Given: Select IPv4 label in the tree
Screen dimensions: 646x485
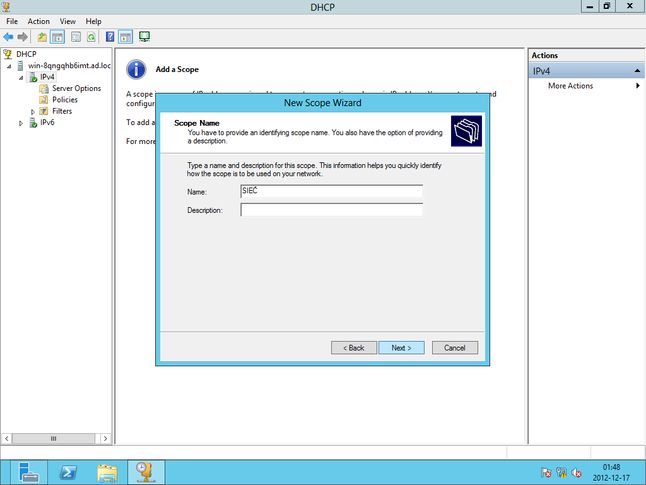Looking at the screenshot, I should pos(47,77).
